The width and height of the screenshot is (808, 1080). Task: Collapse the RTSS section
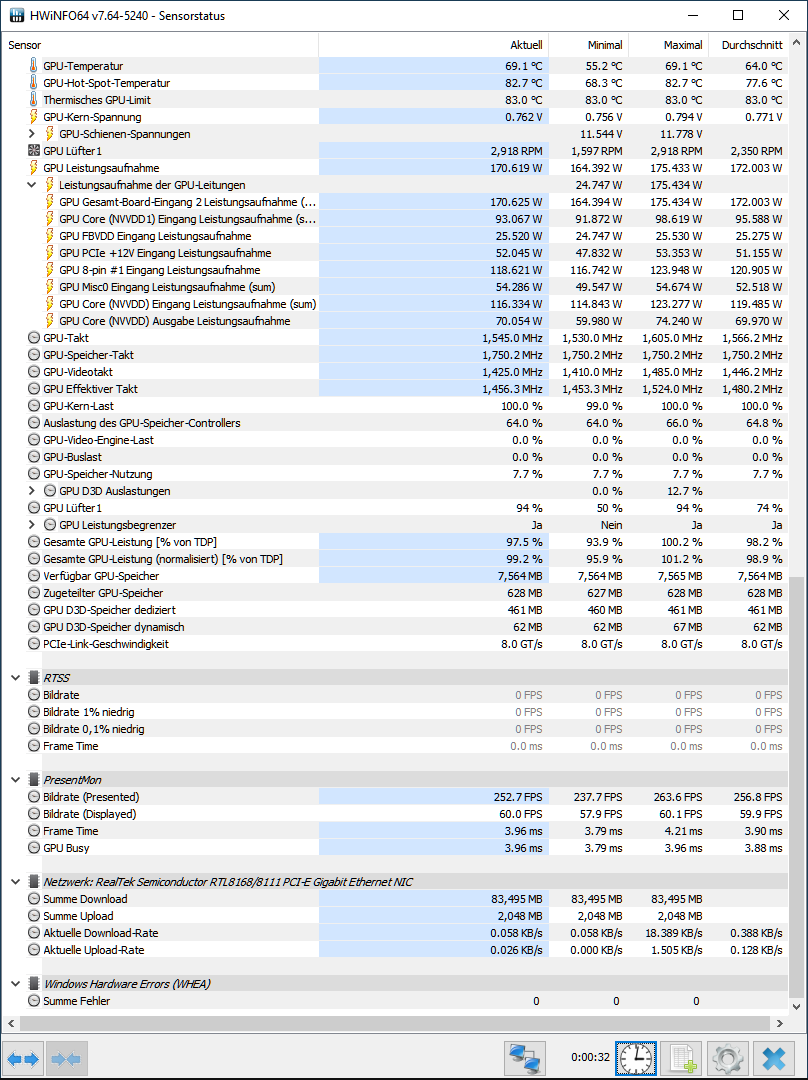[x=15, y=678]
